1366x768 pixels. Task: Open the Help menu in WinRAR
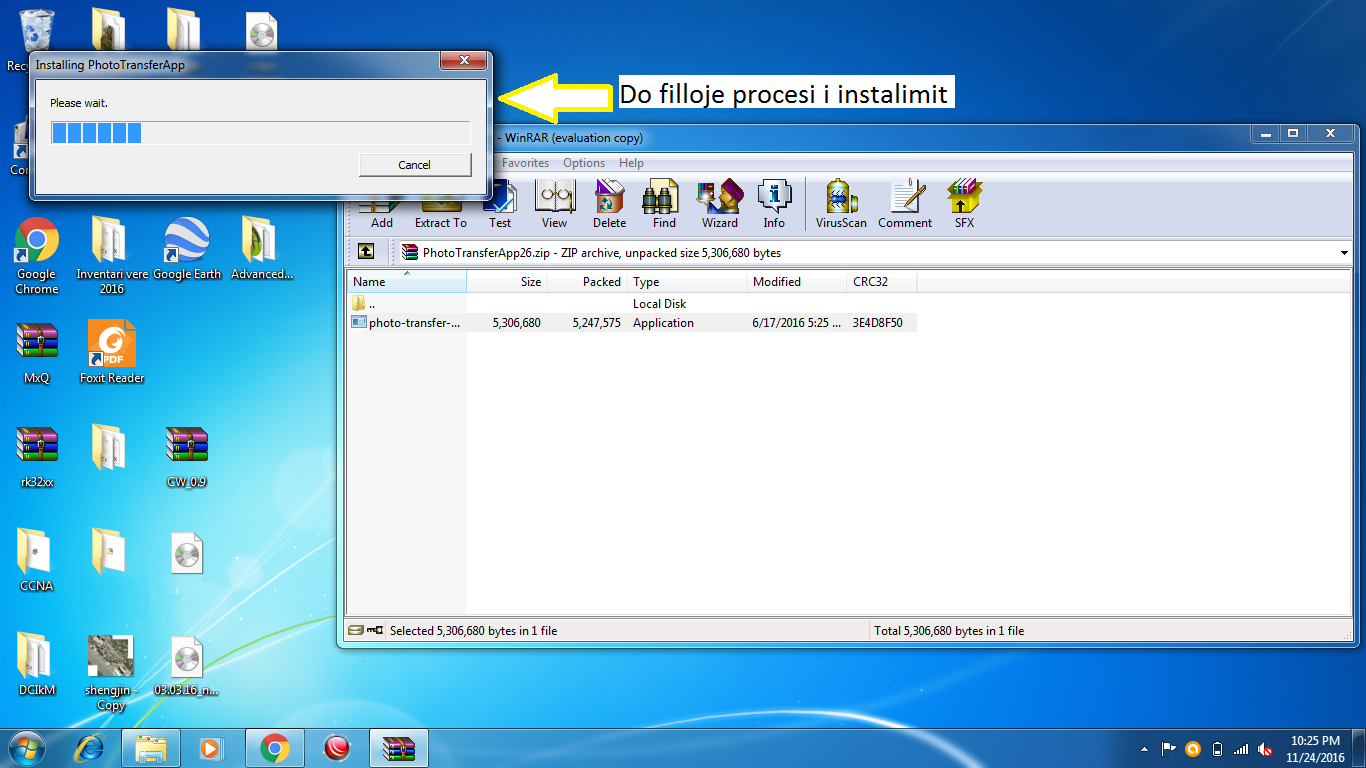[631, 163]
